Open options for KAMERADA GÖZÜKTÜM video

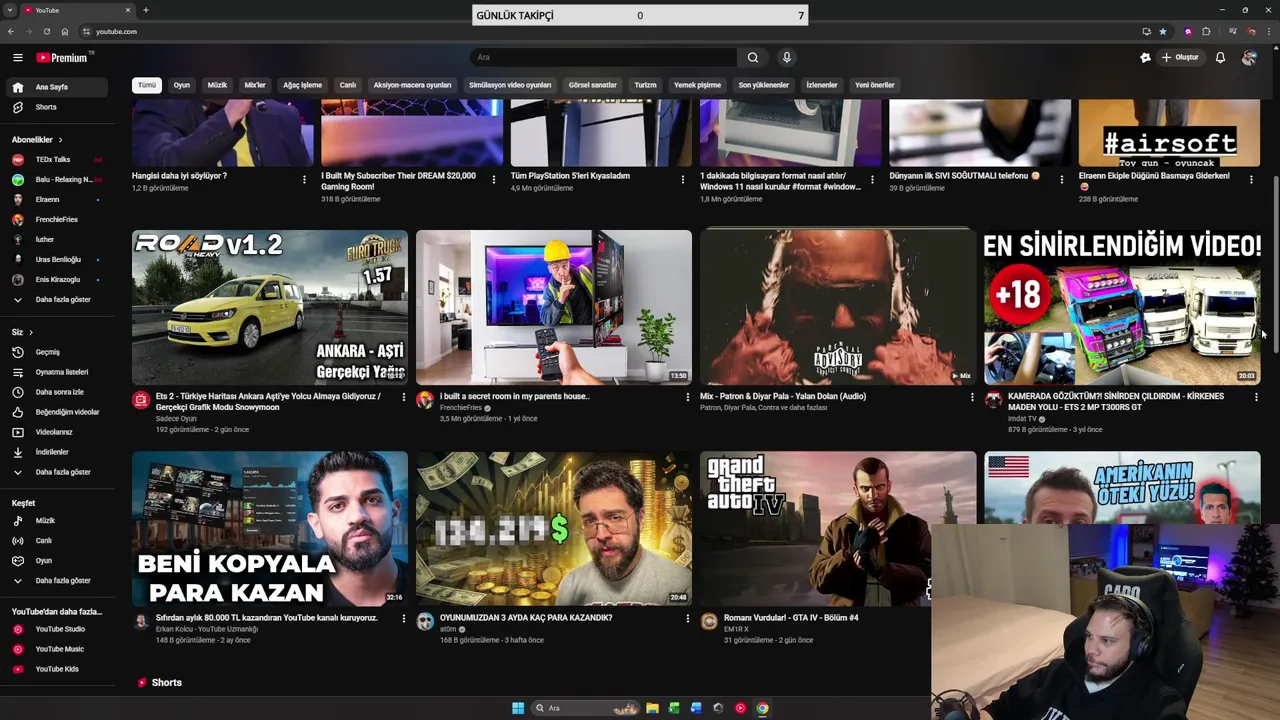coord(1256,397)
